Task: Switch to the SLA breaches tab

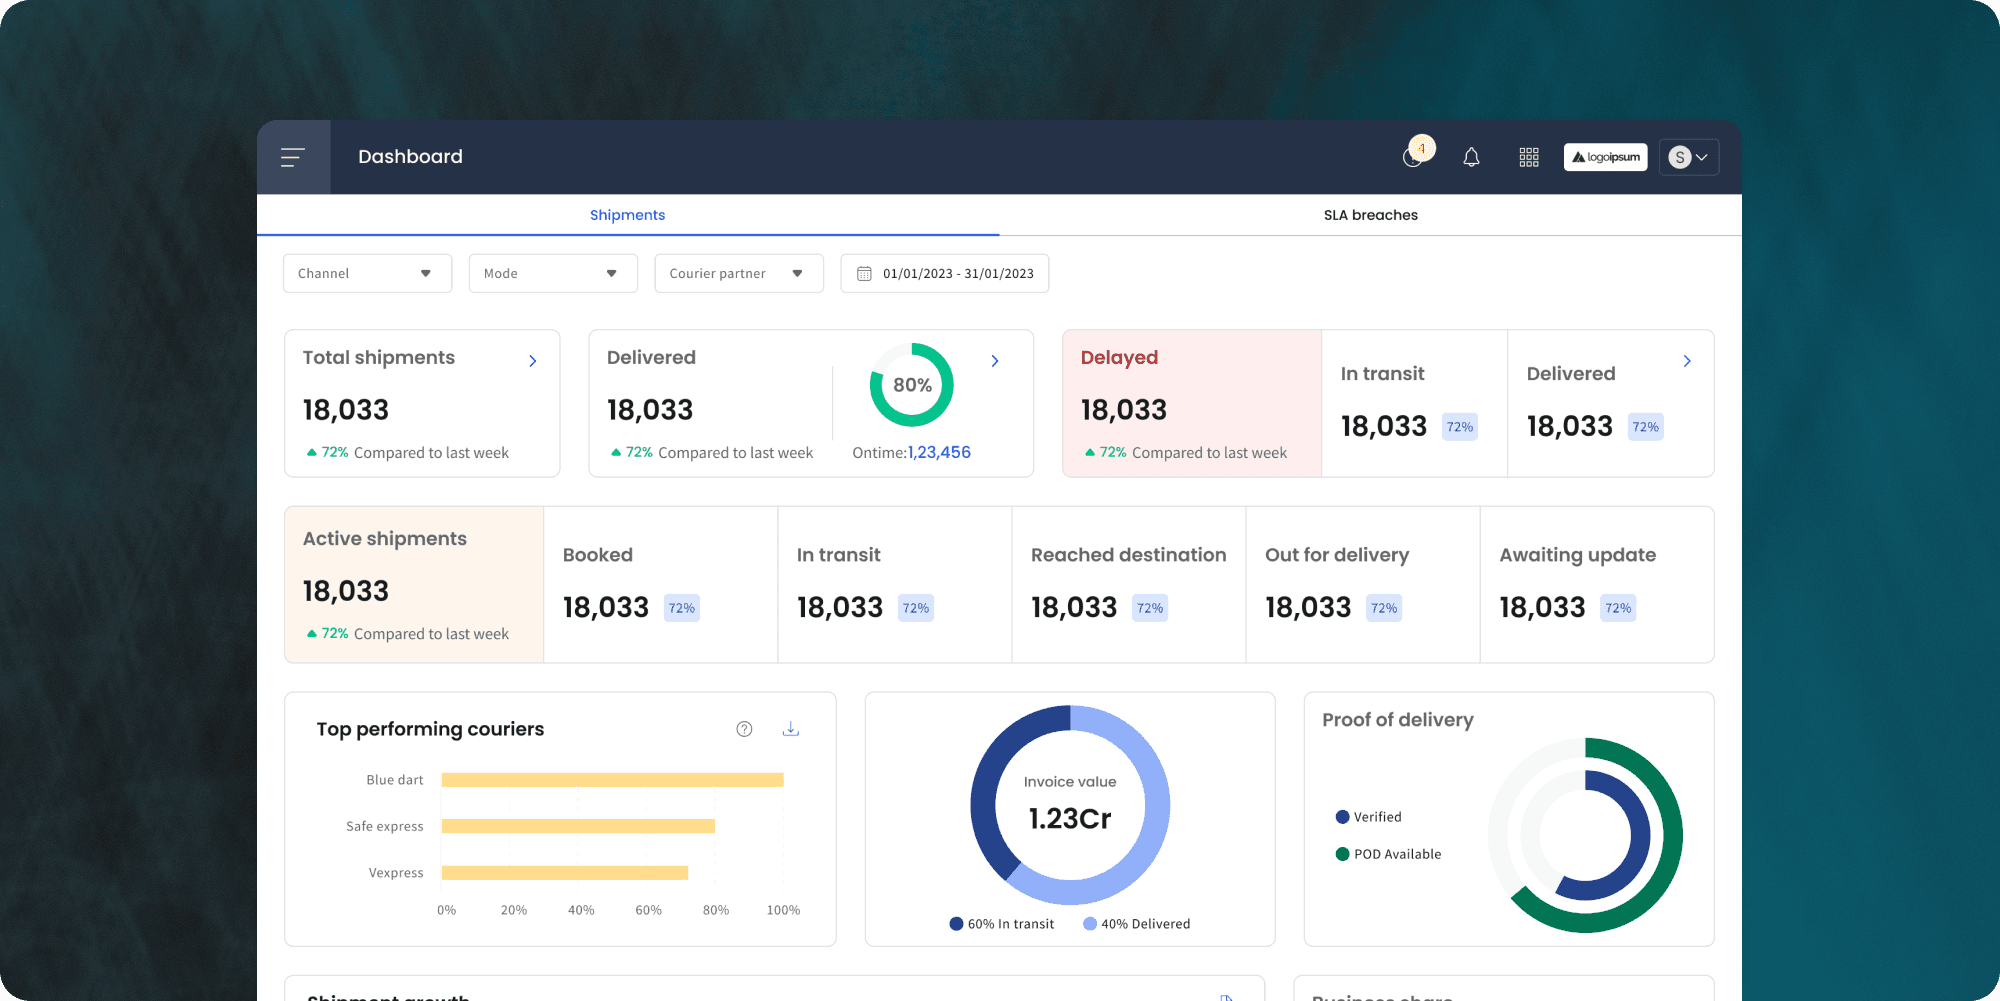Action: (1370, 215)
